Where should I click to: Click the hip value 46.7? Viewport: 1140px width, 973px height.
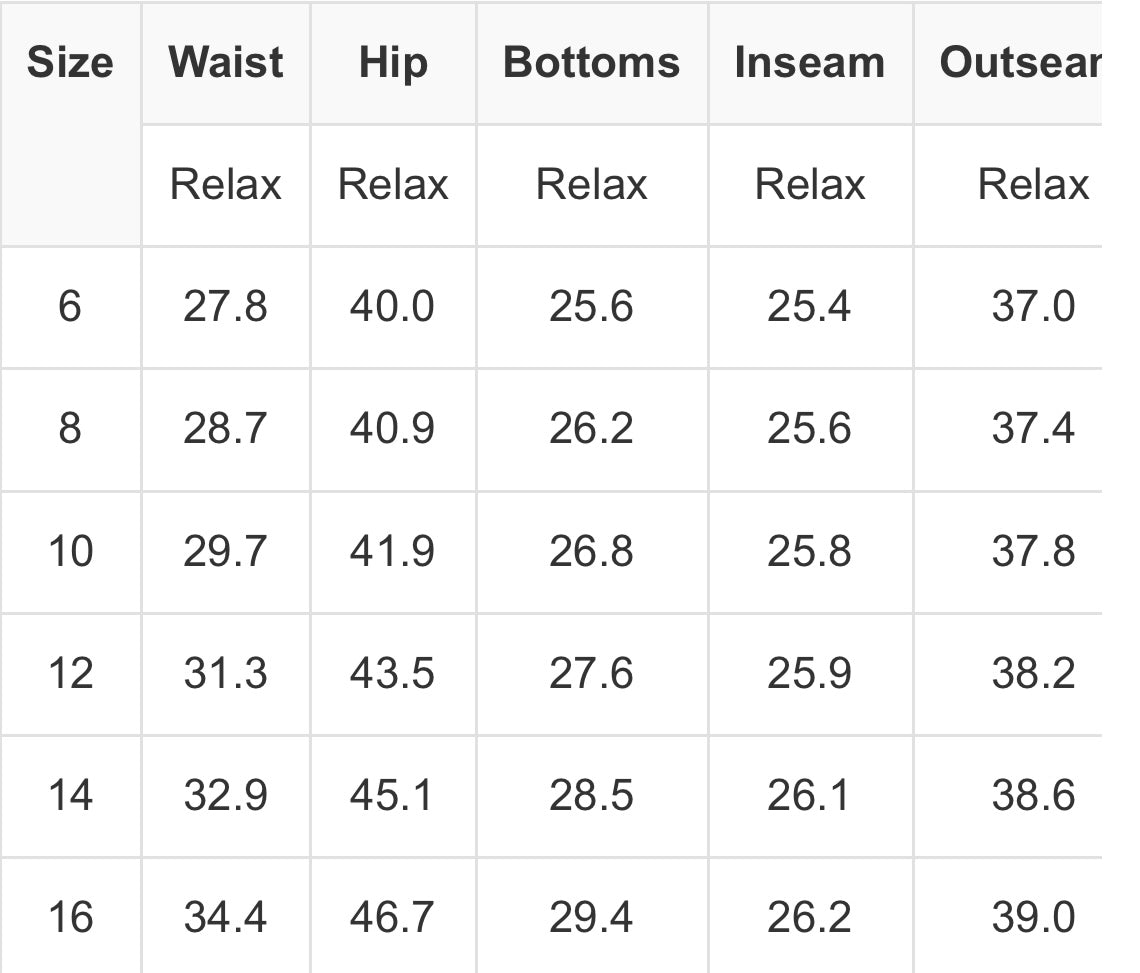click(393, 917)
